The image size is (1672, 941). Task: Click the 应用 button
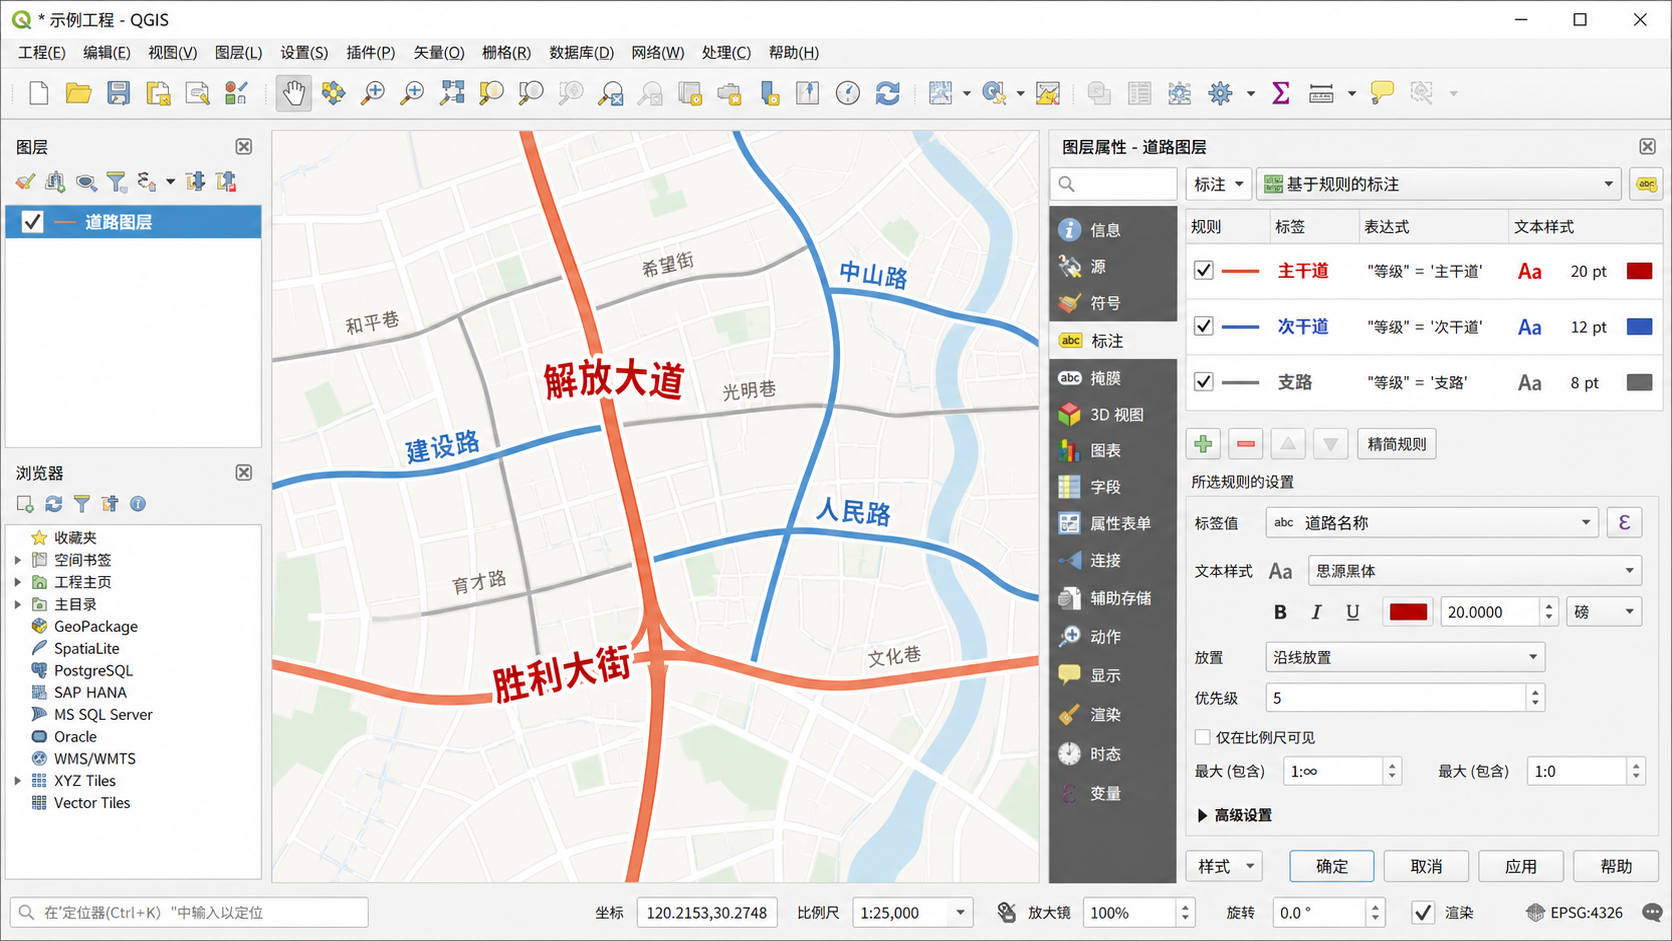pyautogui.click(x=1520, y=866)
